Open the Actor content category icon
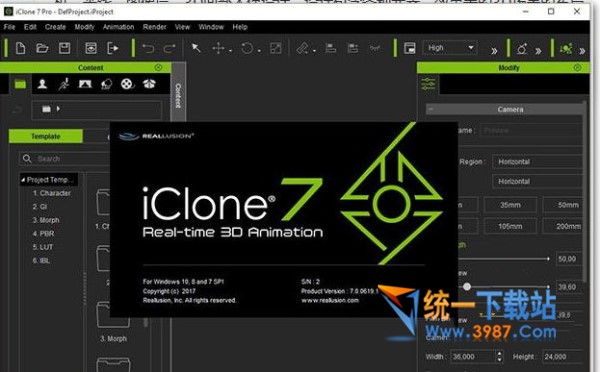600x372 pixels. coord(42,84)
